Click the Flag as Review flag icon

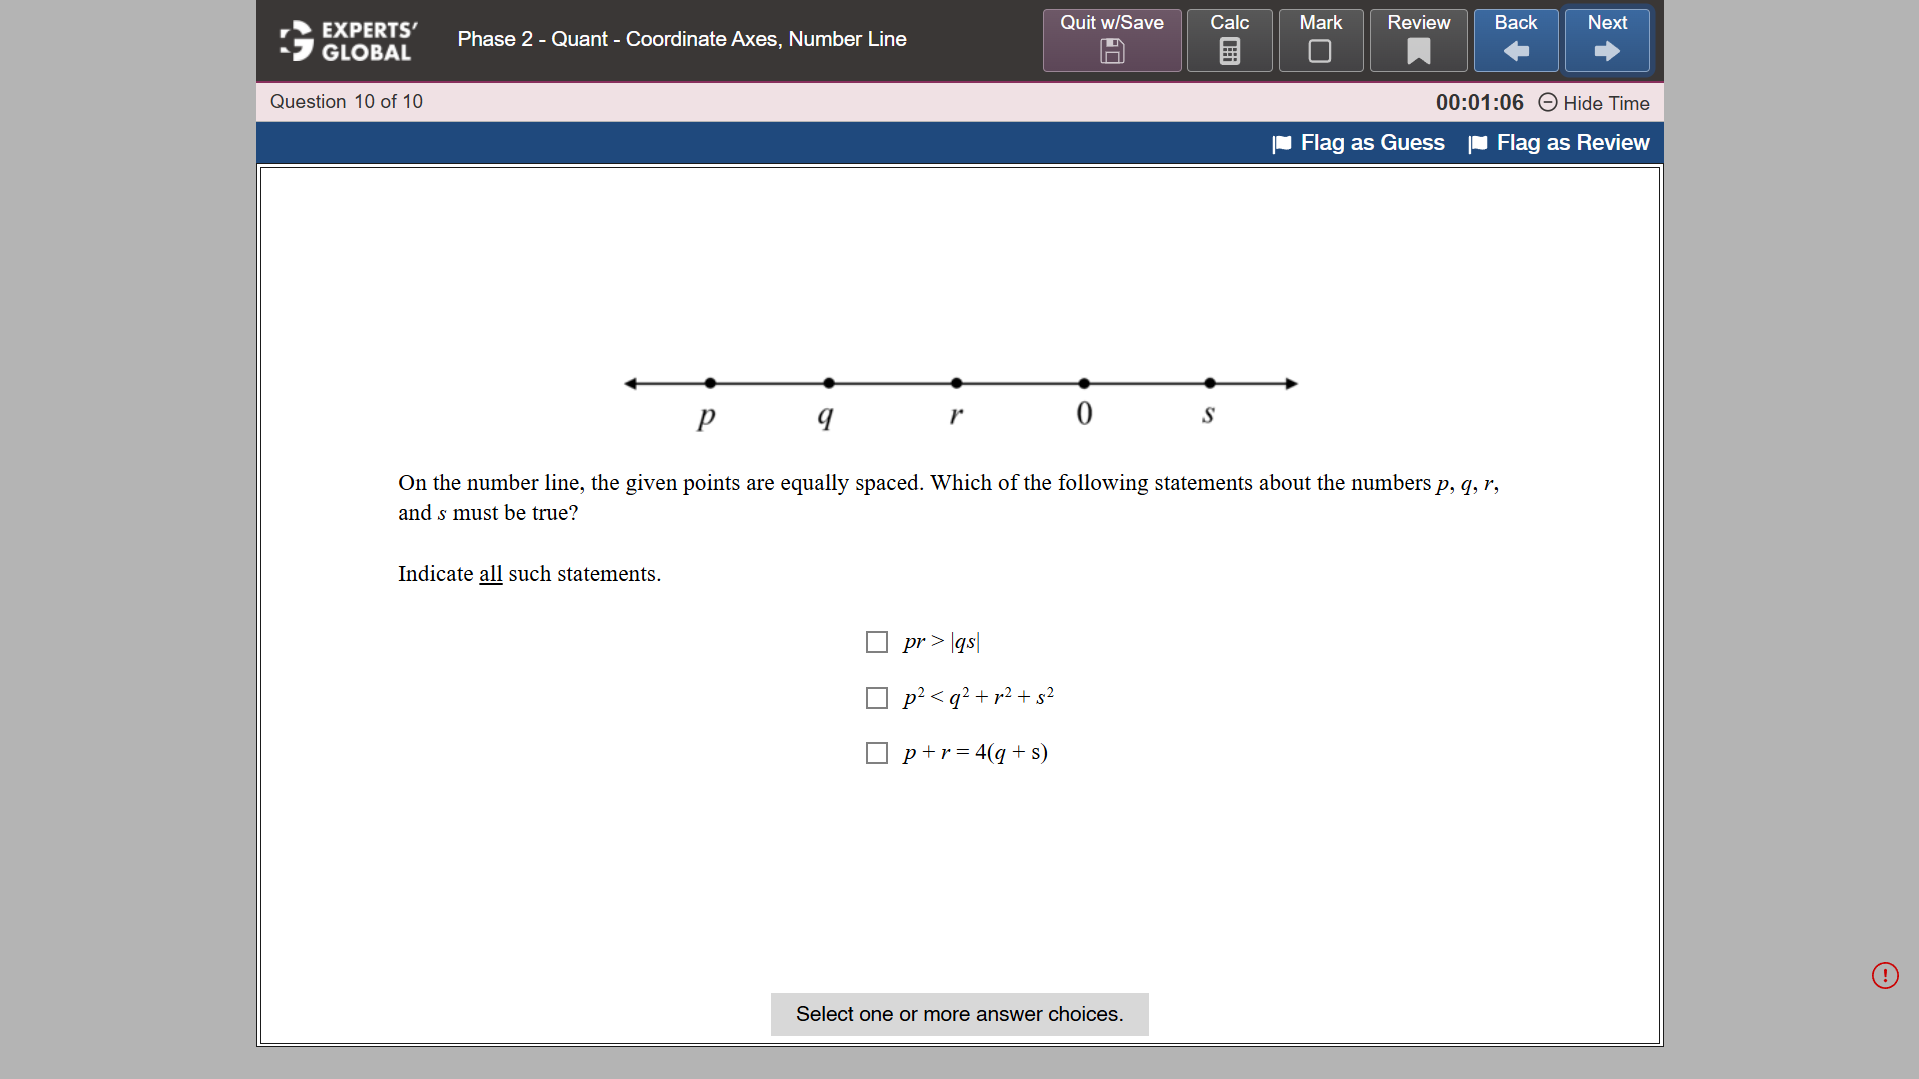(x=1478, y=143)
